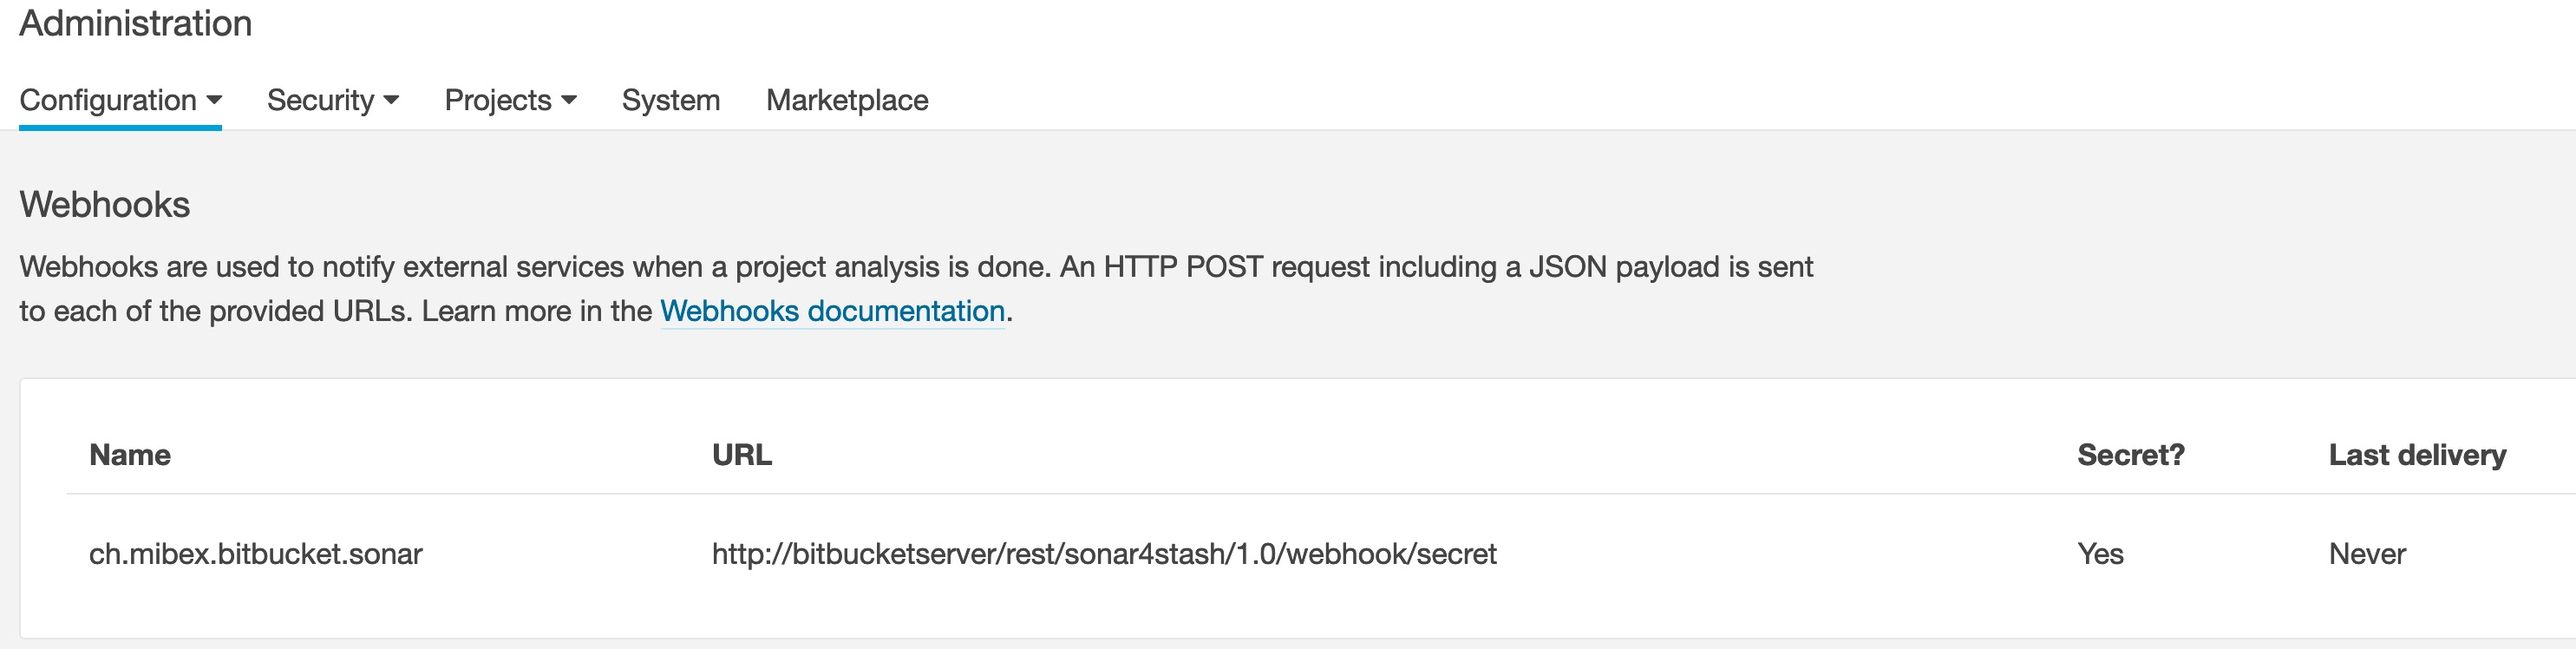Expand the Security dropdown menu

[320, 100]
